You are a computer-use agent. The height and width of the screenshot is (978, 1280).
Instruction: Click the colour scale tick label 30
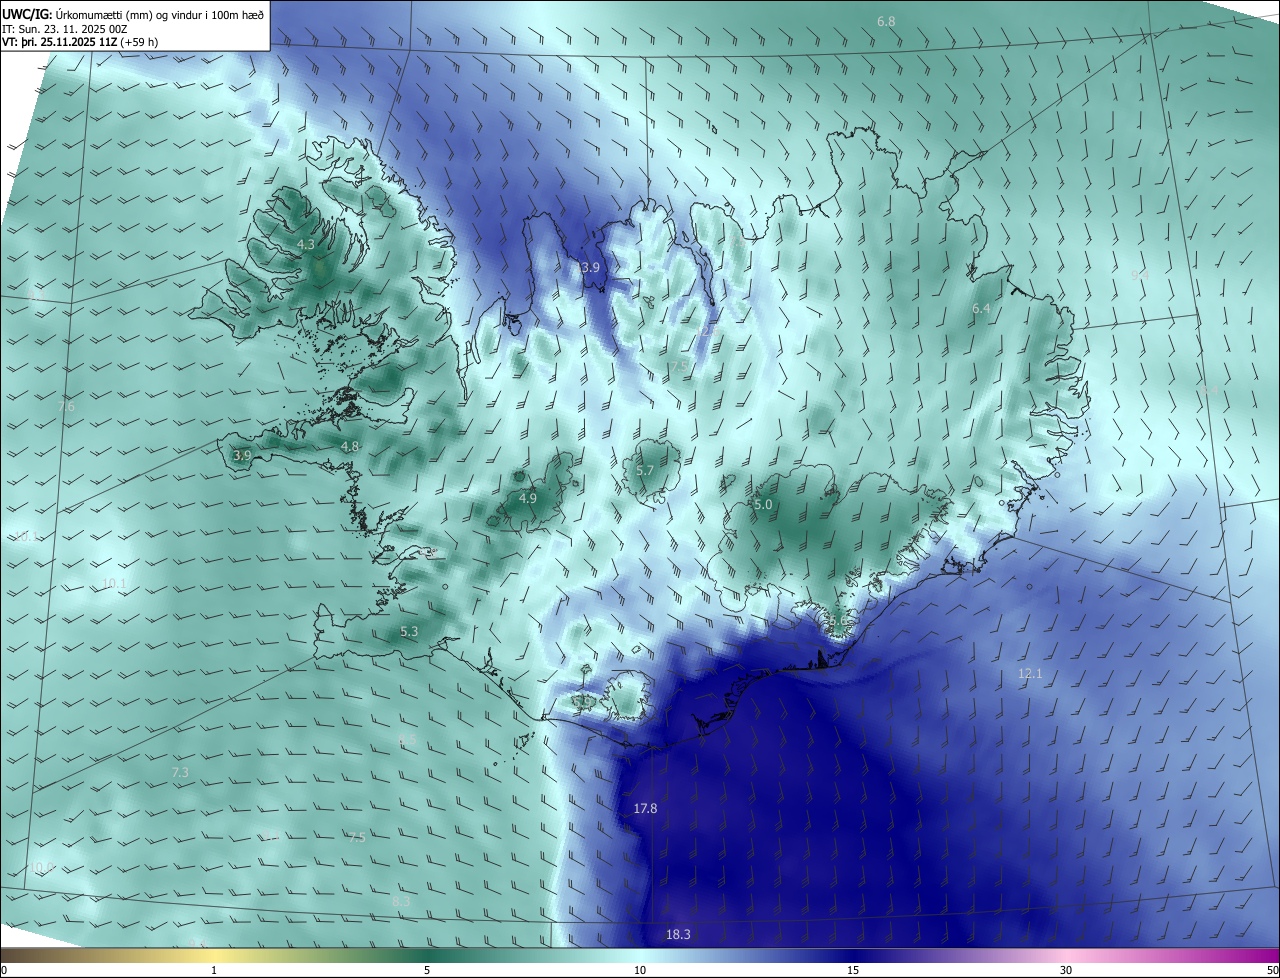coord(1066,970)
